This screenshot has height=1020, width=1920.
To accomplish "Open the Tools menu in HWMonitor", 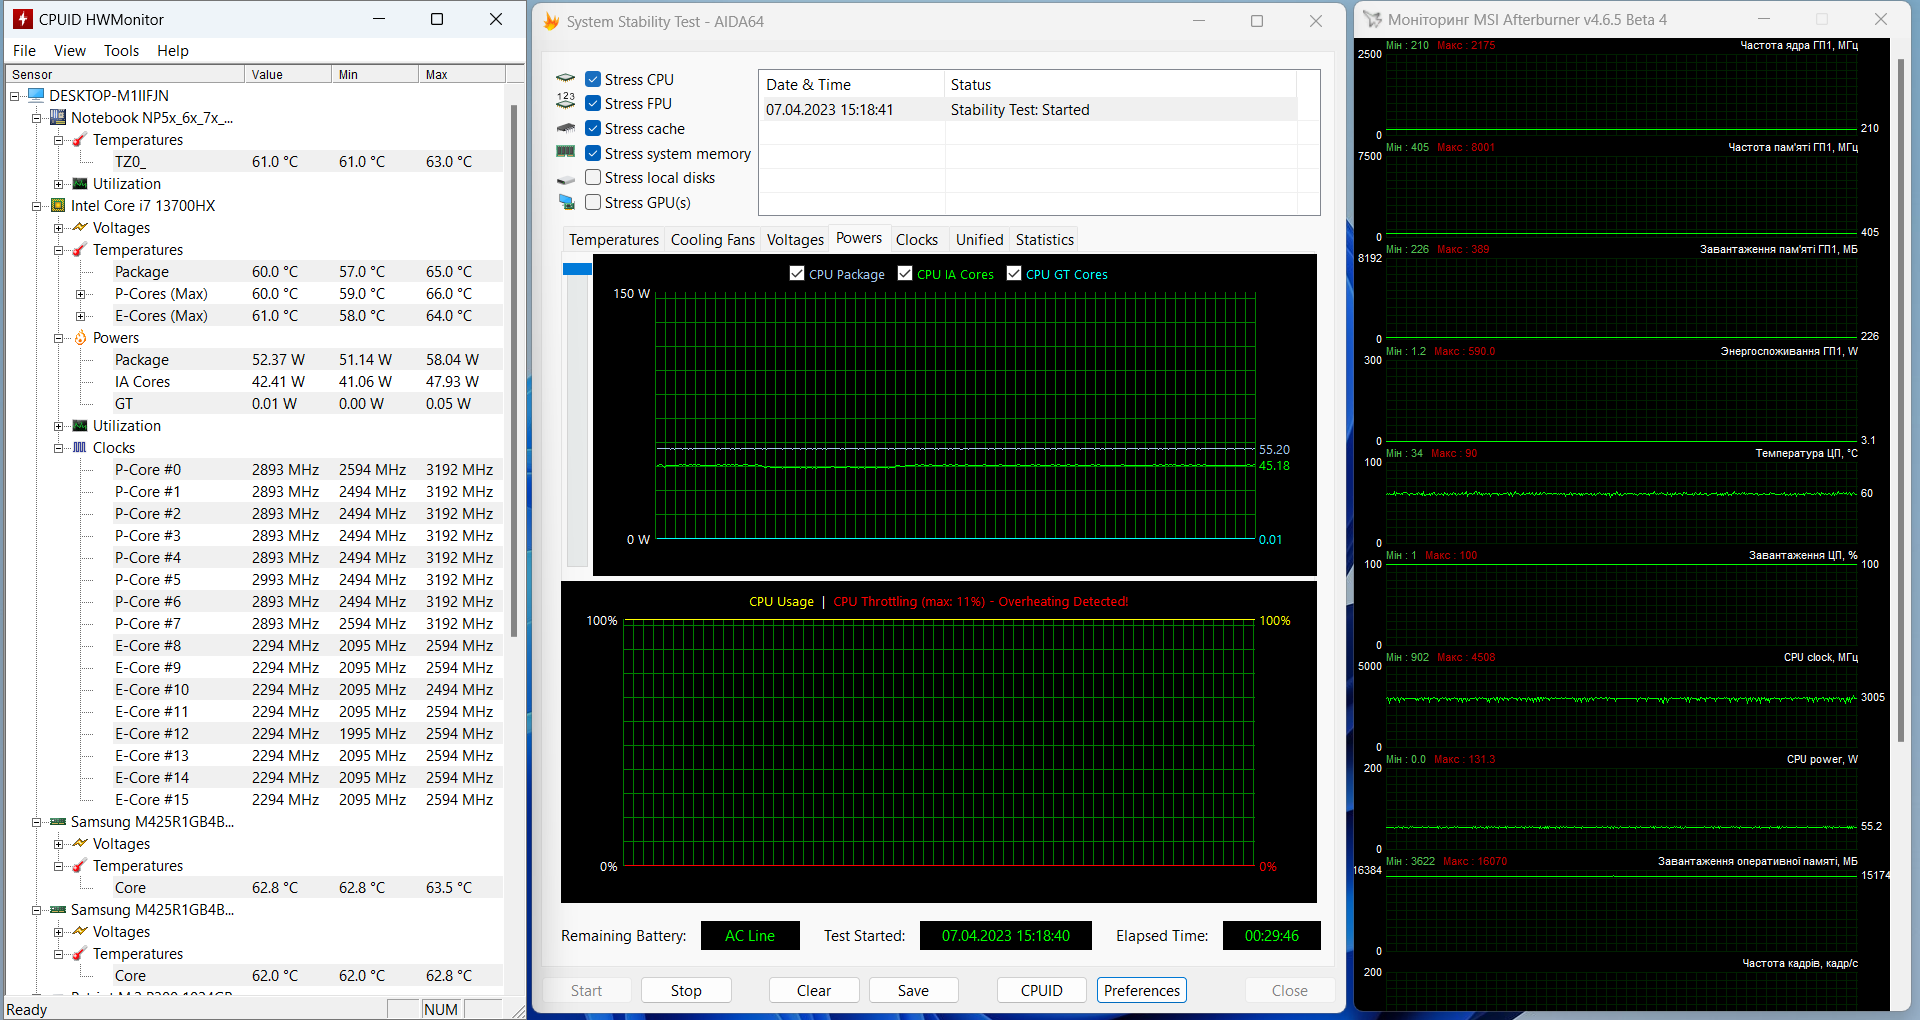I will pos(121,51).
